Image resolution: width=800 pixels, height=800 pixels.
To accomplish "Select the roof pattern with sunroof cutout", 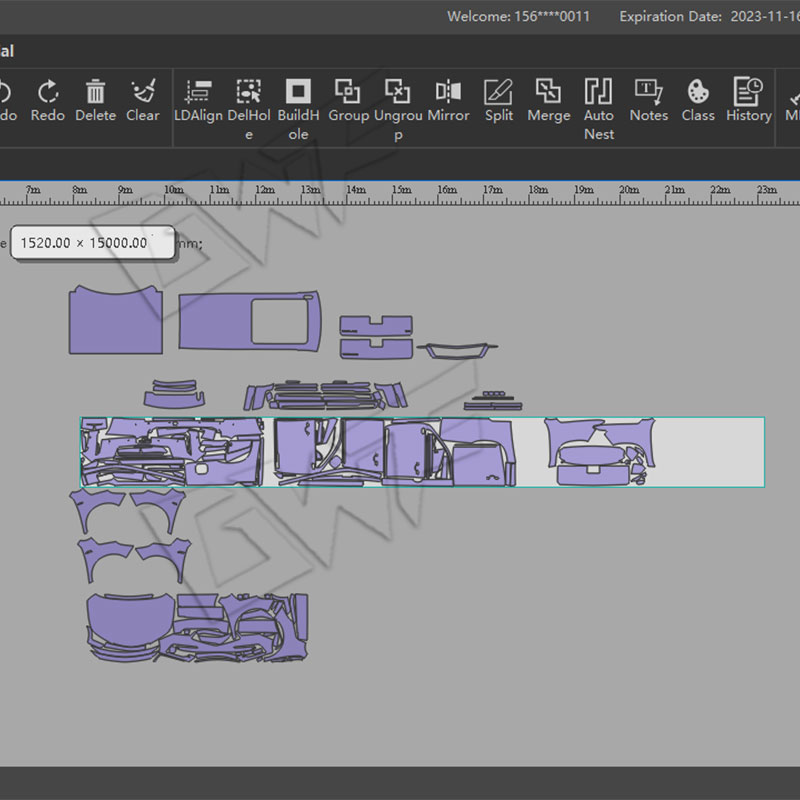I will pyautogui.click(x=215, y=323).
